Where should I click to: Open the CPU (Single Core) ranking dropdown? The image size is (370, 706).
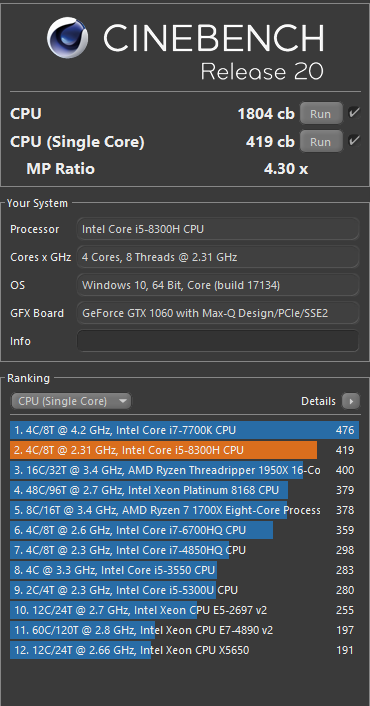click(x=71, y=401)
